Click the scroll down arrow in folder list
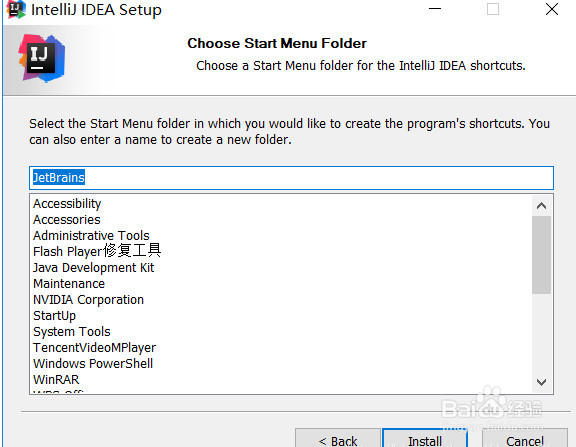The image size is (576, 447). [541, 382]
